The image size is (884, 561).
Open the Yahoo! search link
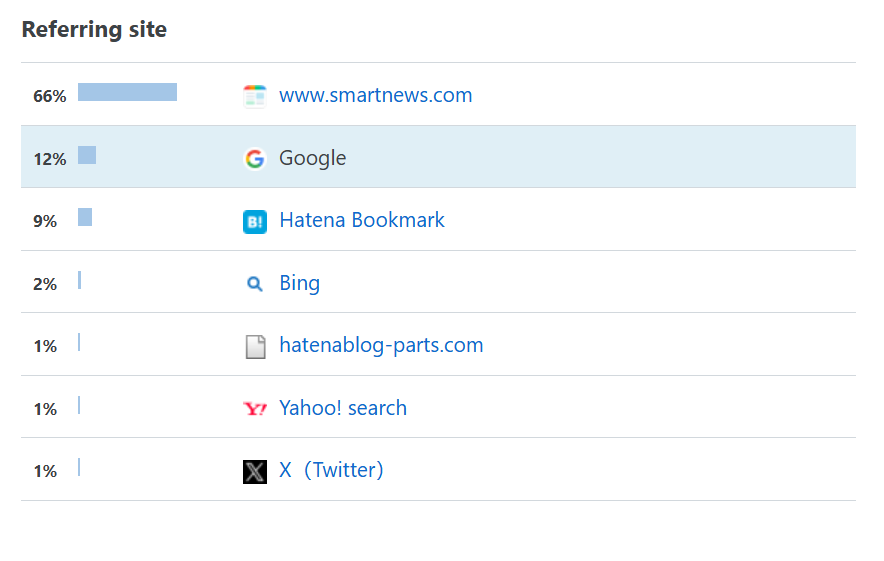coord(343,408)
